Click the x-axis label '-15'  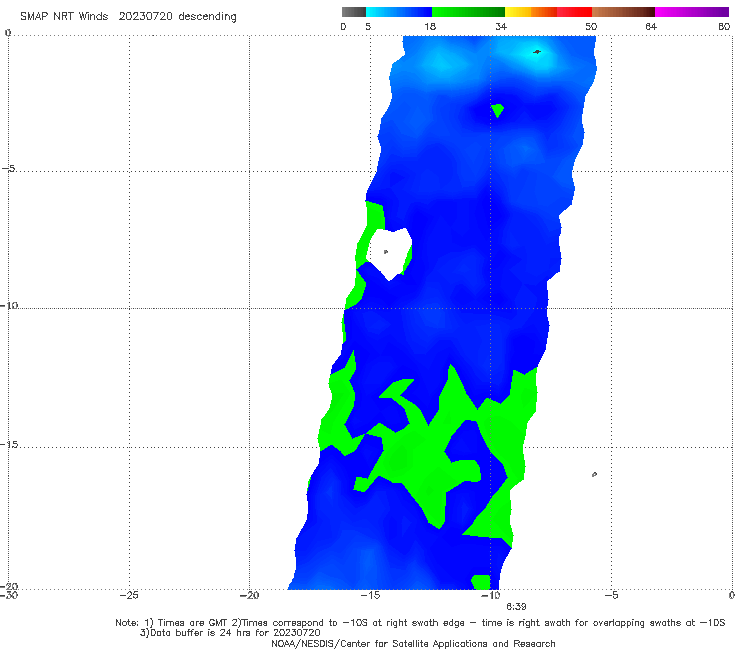click(x=370, y=595)
